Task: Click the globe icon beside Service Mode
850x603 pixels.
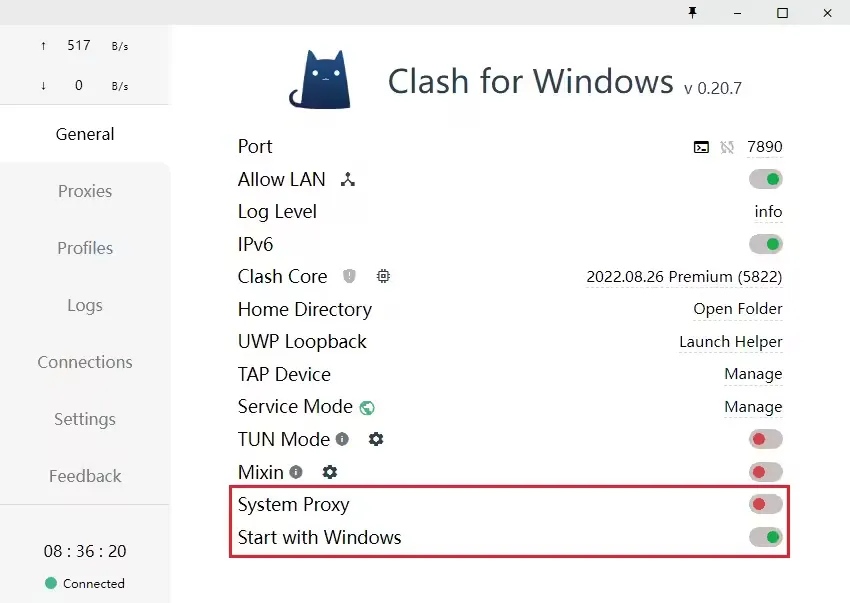Action: click(367, 407)
